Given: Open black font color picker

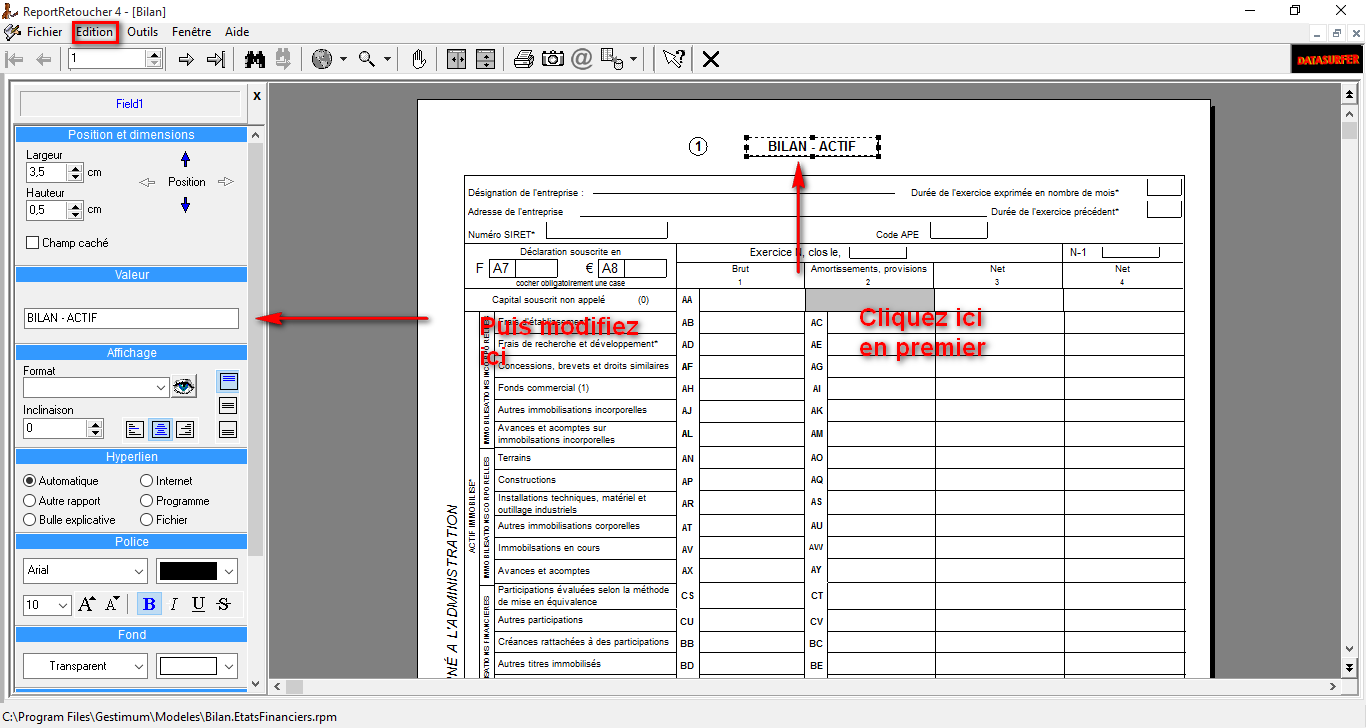Looking at the screenshot, I should [197, 571].
